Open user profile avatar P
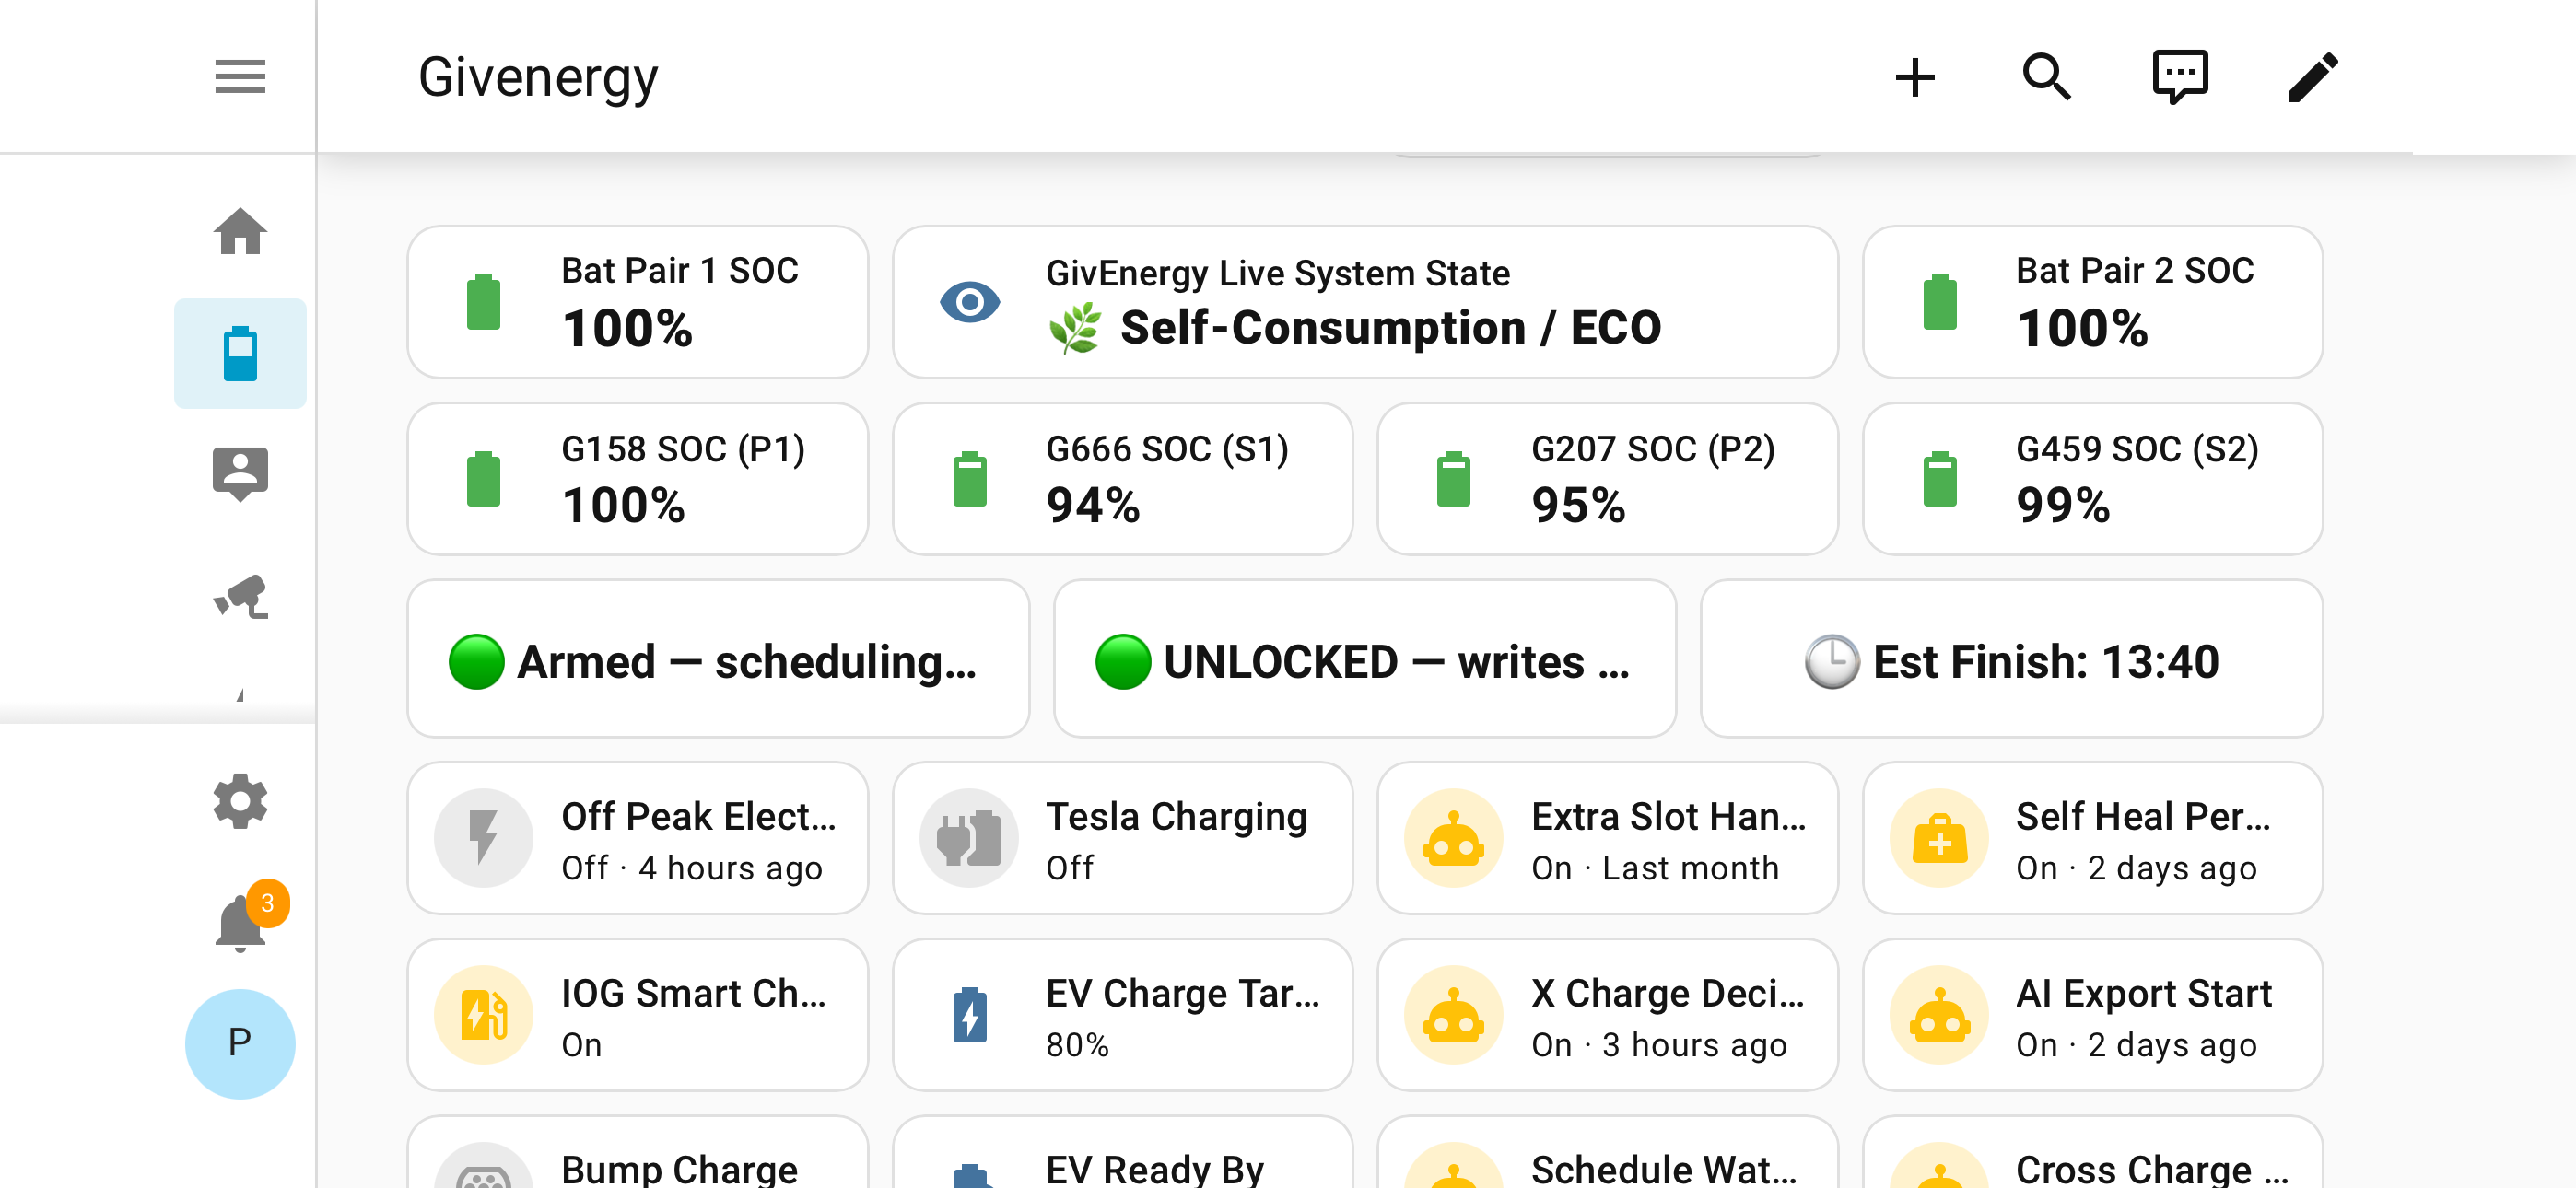 coord(240,1043)
